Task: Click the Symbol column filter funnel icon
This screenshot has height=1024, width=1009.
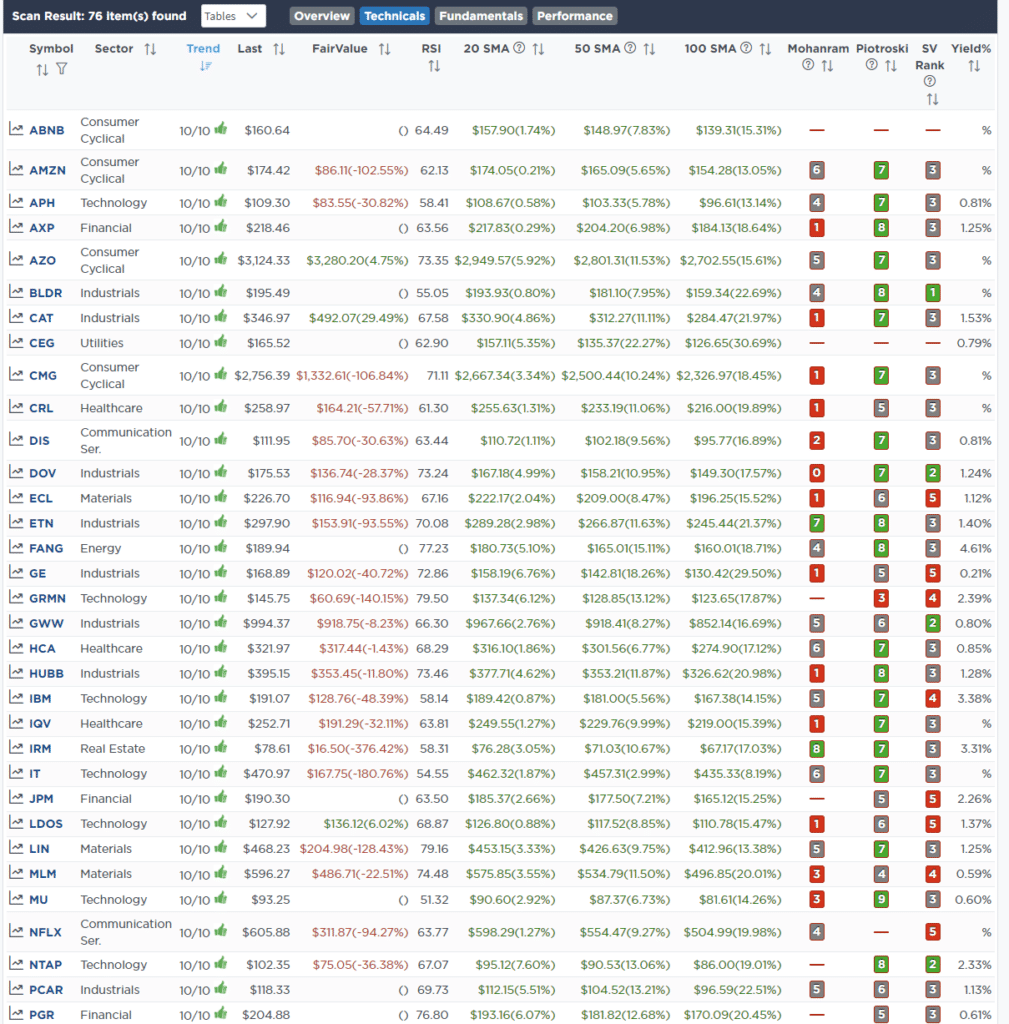Action: pos(61,69)
